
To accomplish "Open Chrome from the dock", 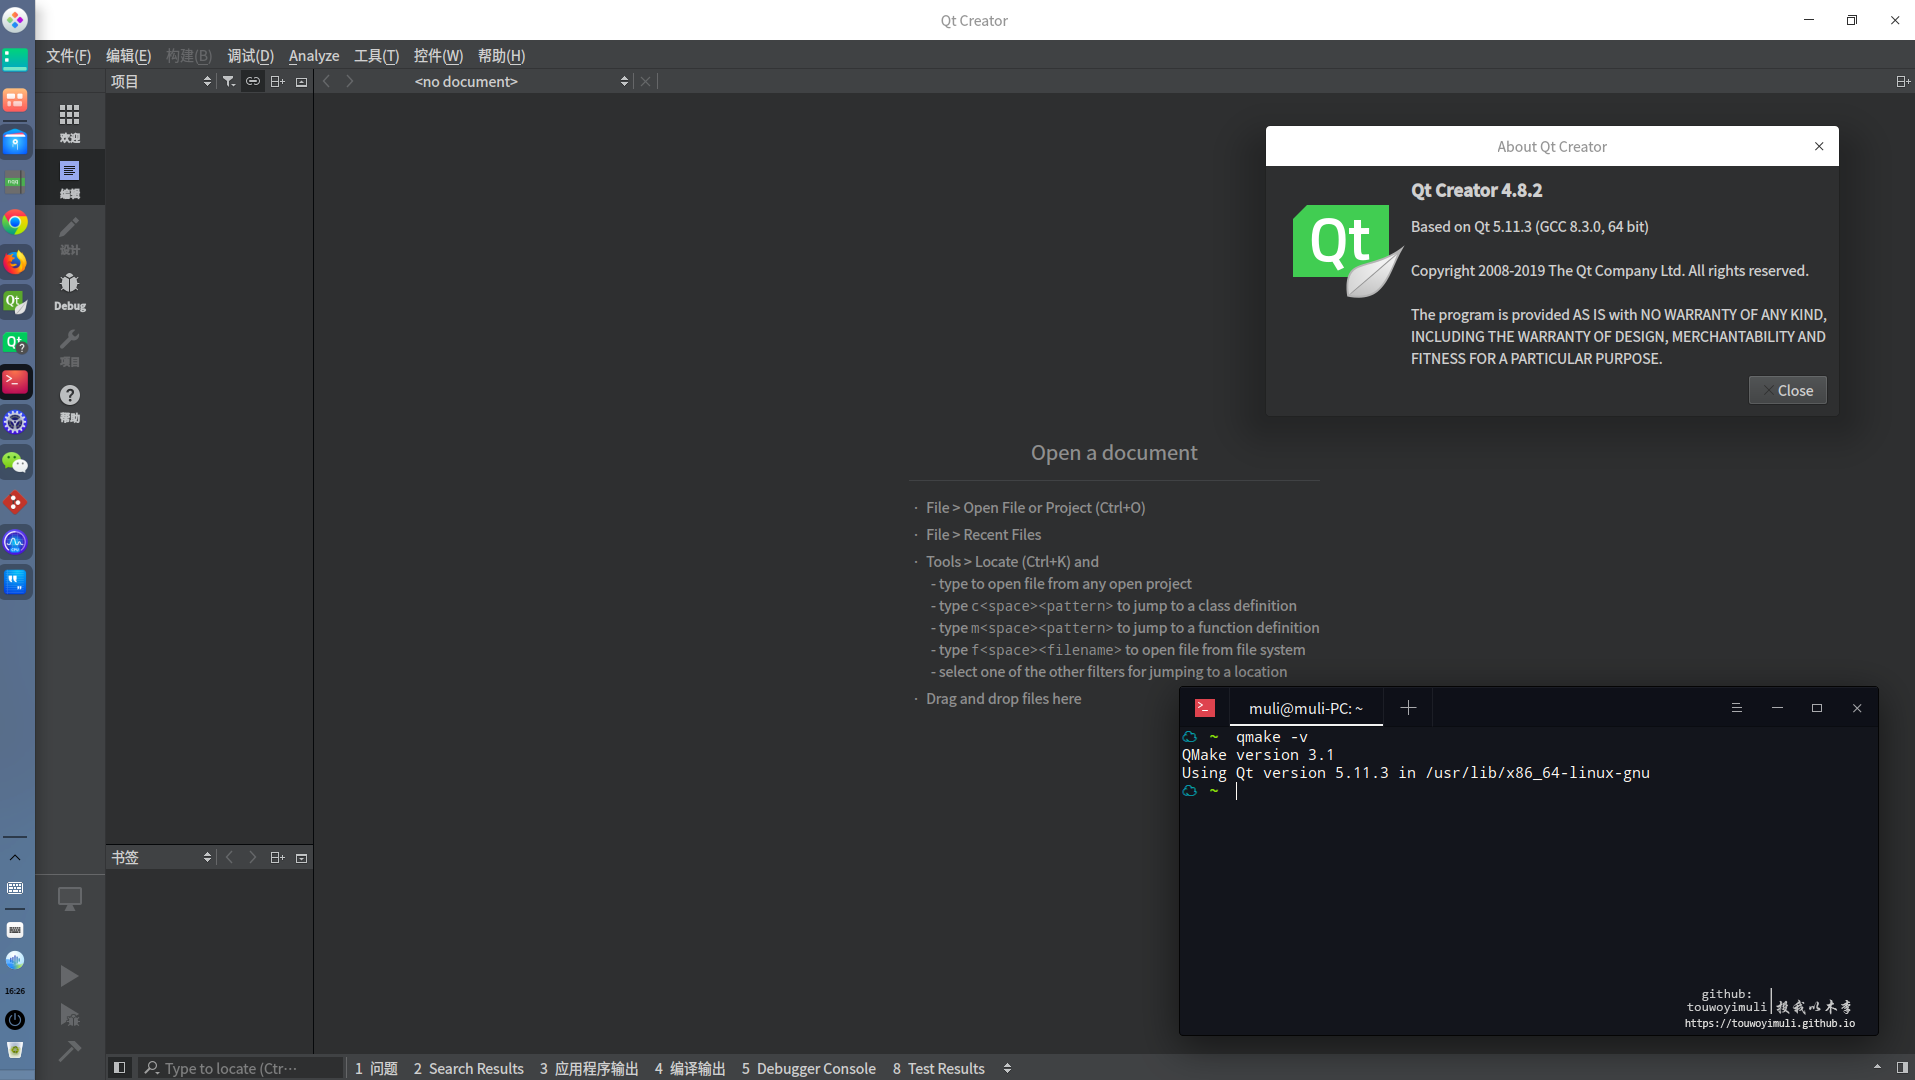I will (x=15, y=222).
